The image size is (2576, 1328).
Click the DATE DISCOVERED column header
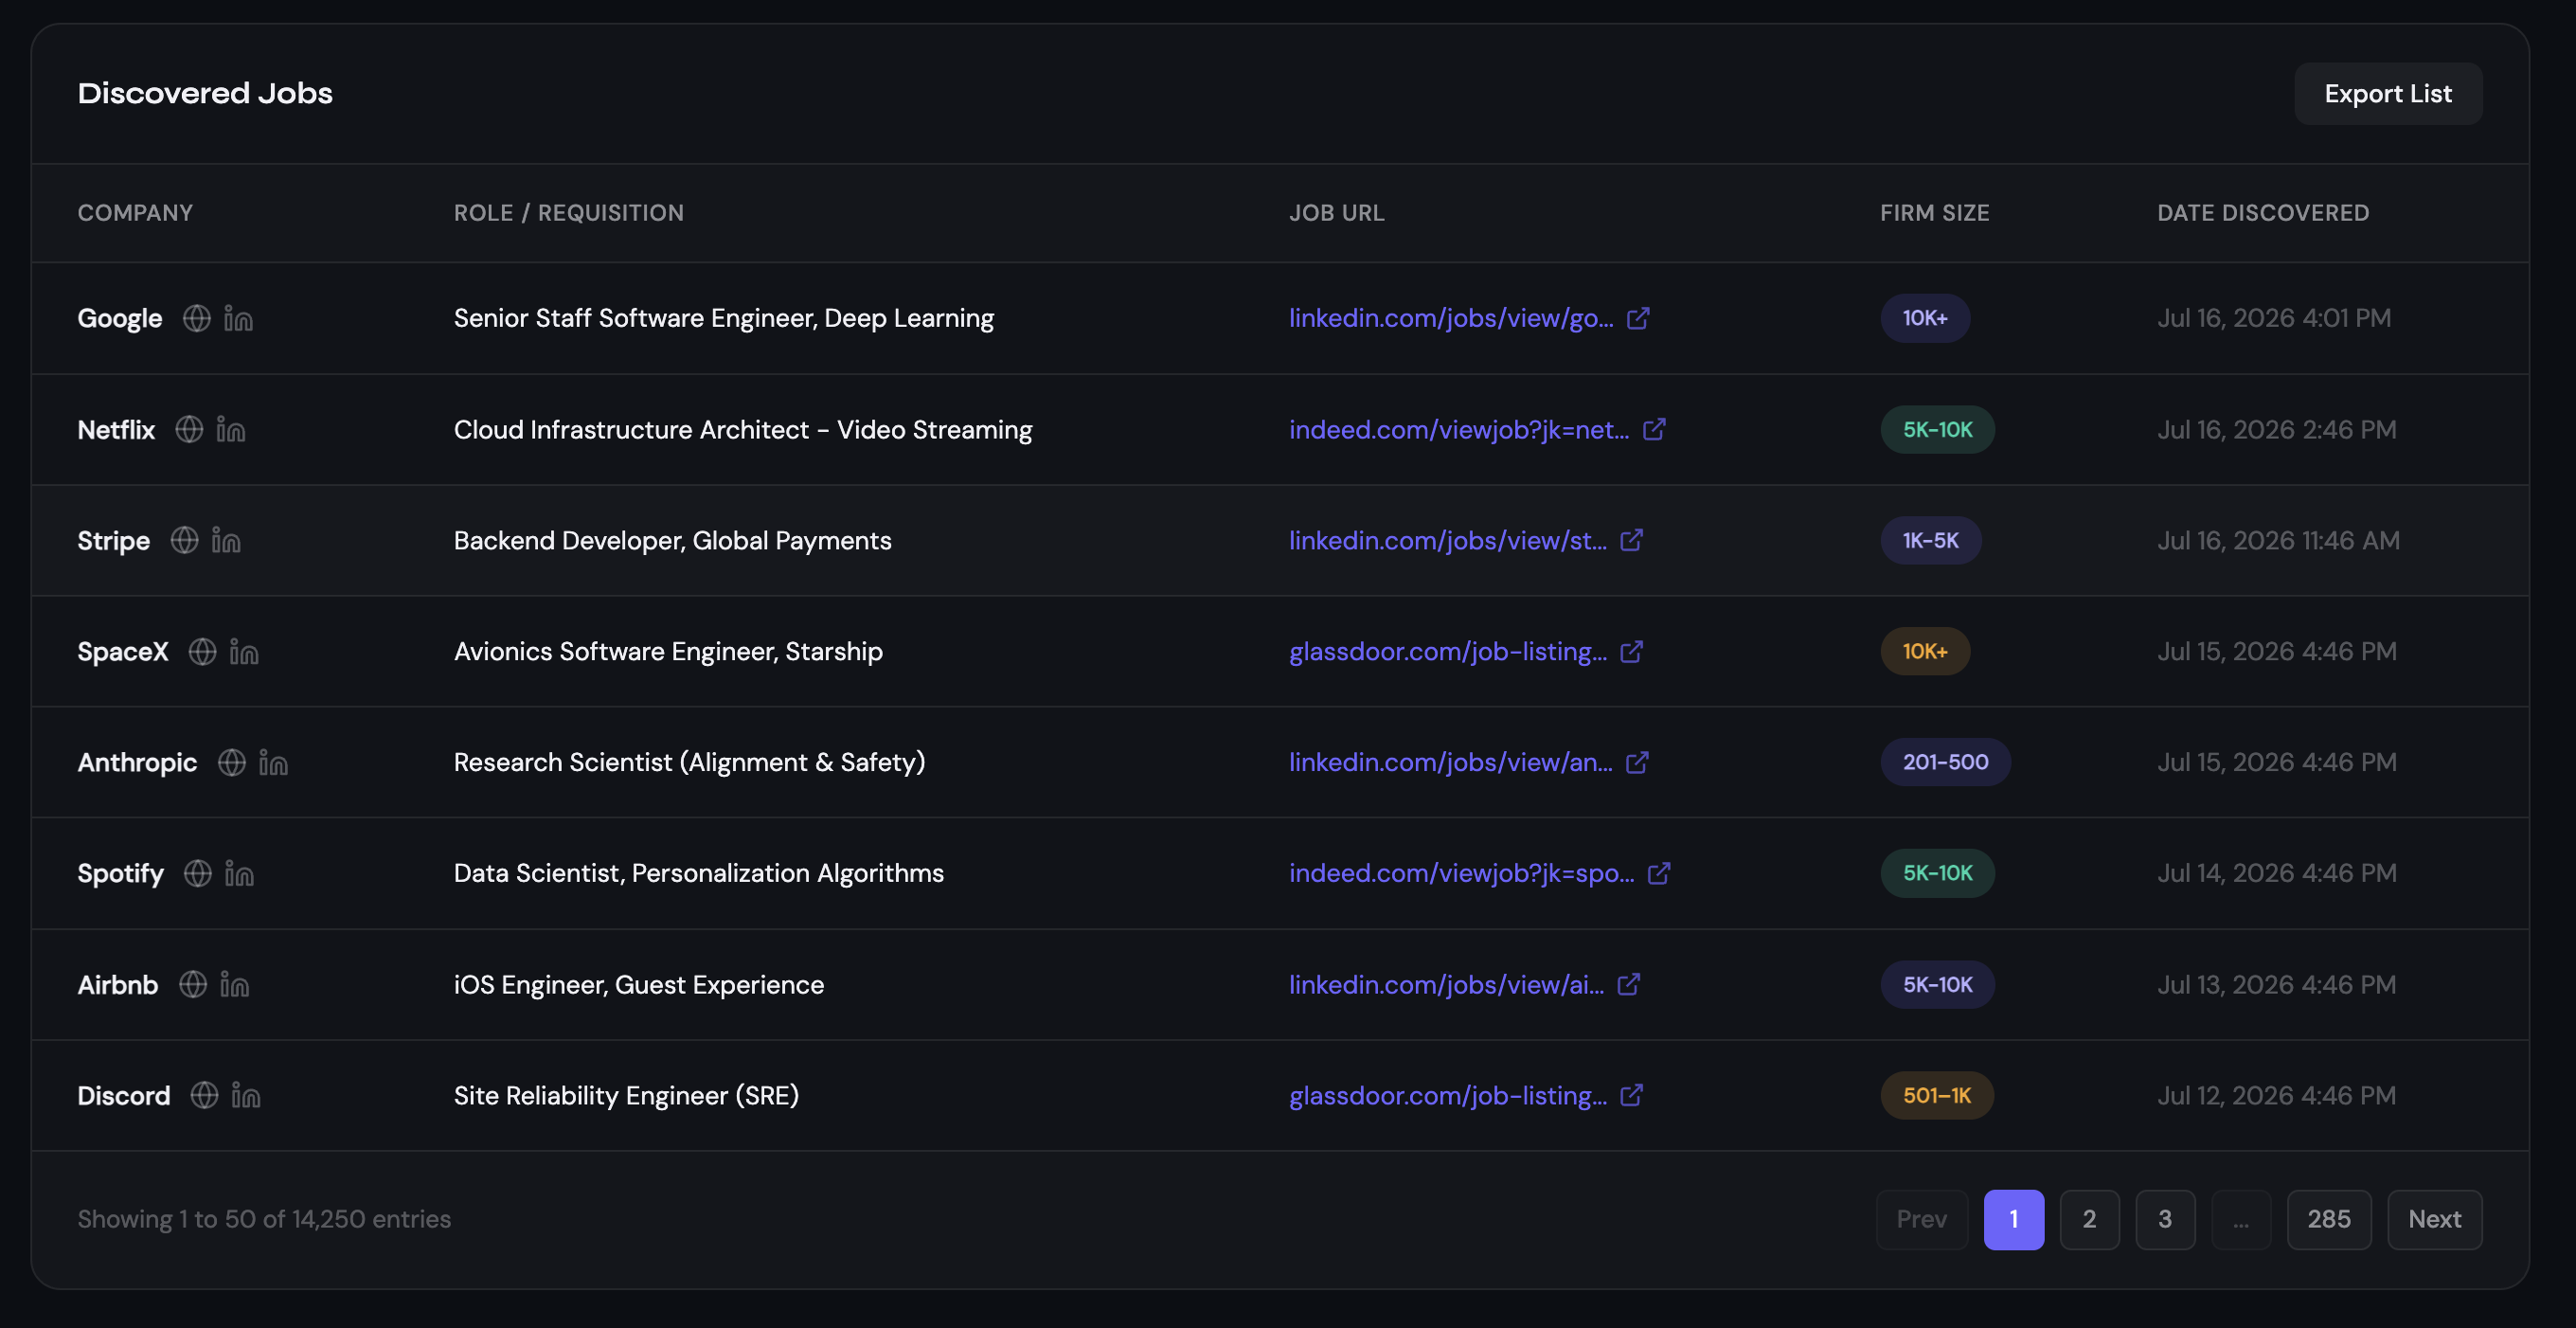pyautogui.click(x=2263, y=213)
